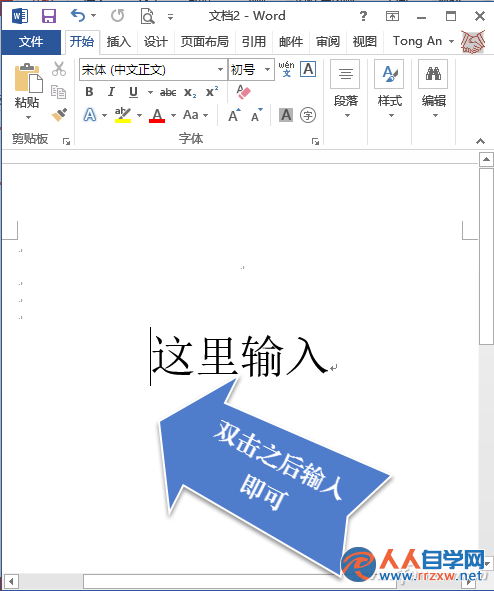Click the Word application icon
Viewport: 494px width, 591px height.
coord(20,16)
